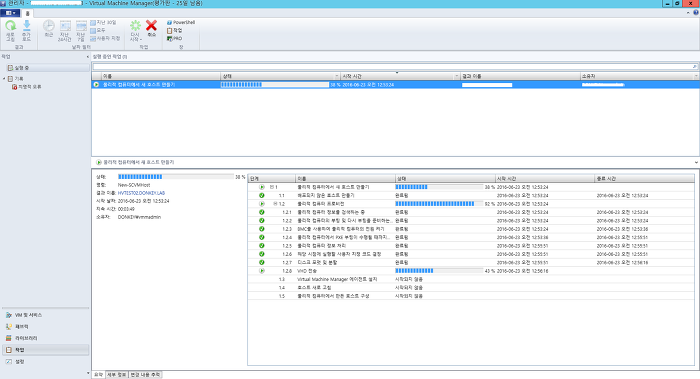Choose the 지난 30일 date filter

pyautogui.click(x=103, y=22)
